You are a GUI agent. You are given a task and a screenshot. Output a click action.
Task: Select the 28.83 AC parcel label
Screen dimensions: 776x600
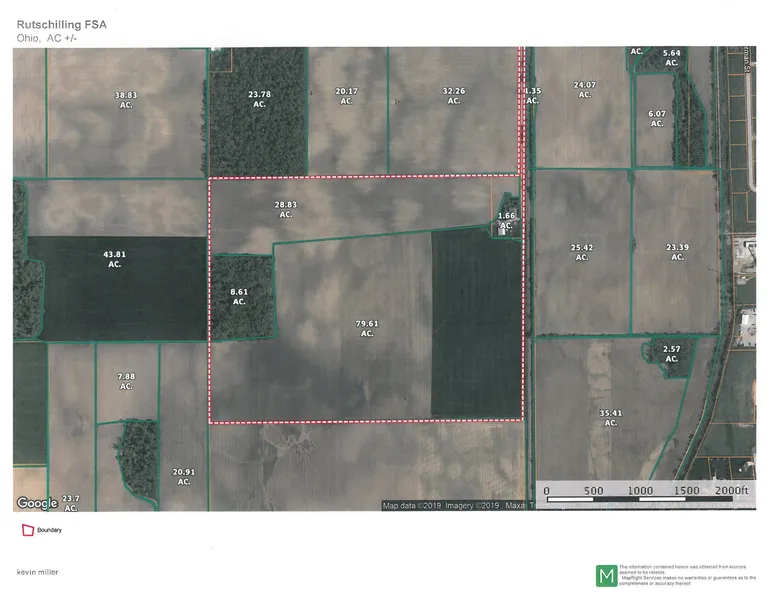(x=286, y=209)
